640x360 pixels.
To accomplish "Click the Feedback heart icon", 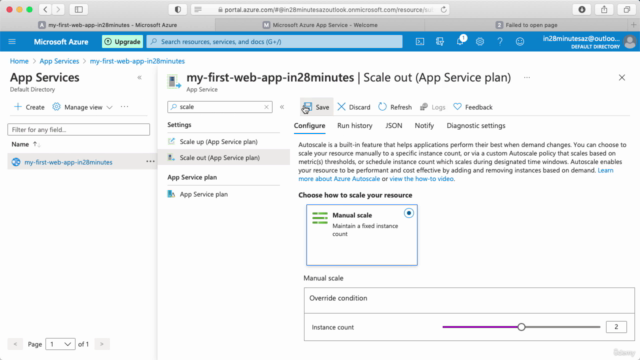I will pyautogui.click(x=457, y=107).
